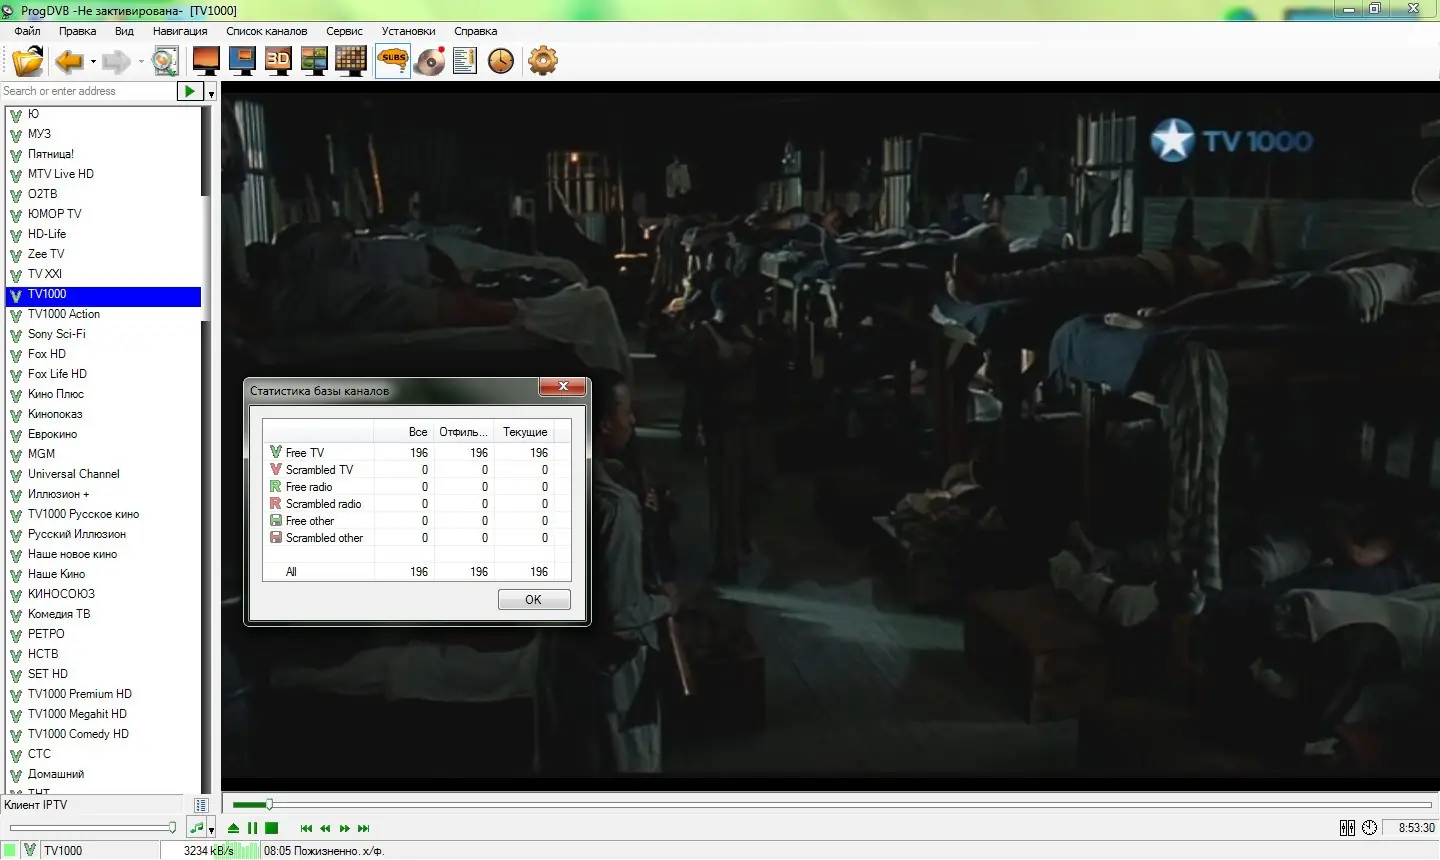Select the Комедия ТВ channel
The image size is (1440, 860).
[x=104, y=614]
